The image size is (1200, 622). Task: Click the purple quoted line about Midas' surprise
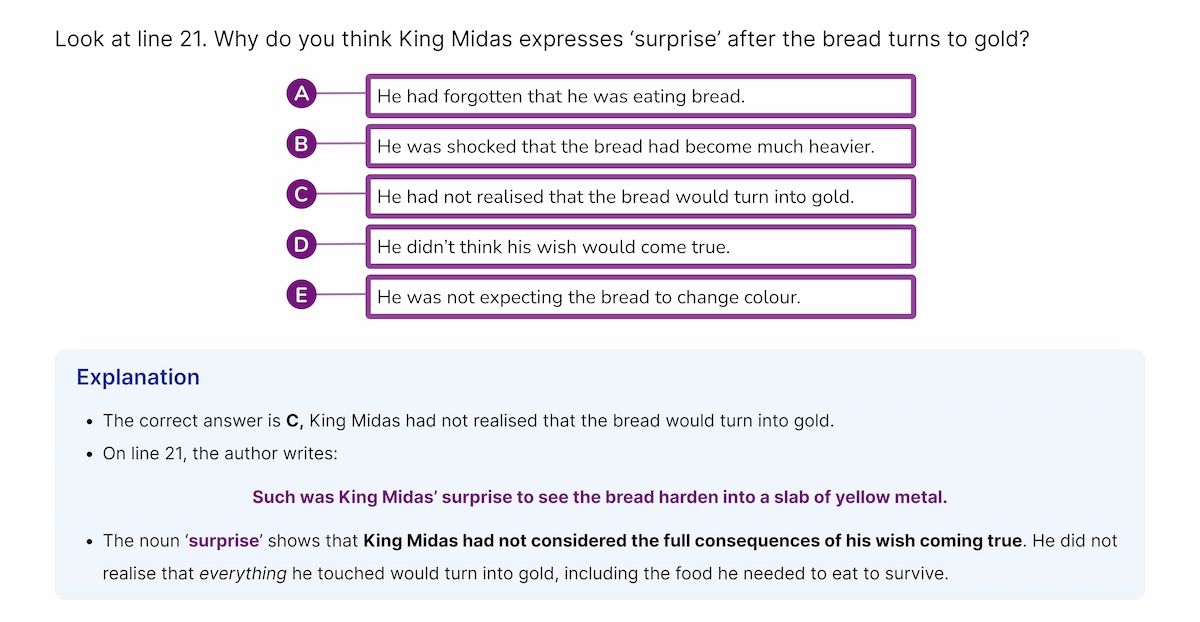click(599, 497)
